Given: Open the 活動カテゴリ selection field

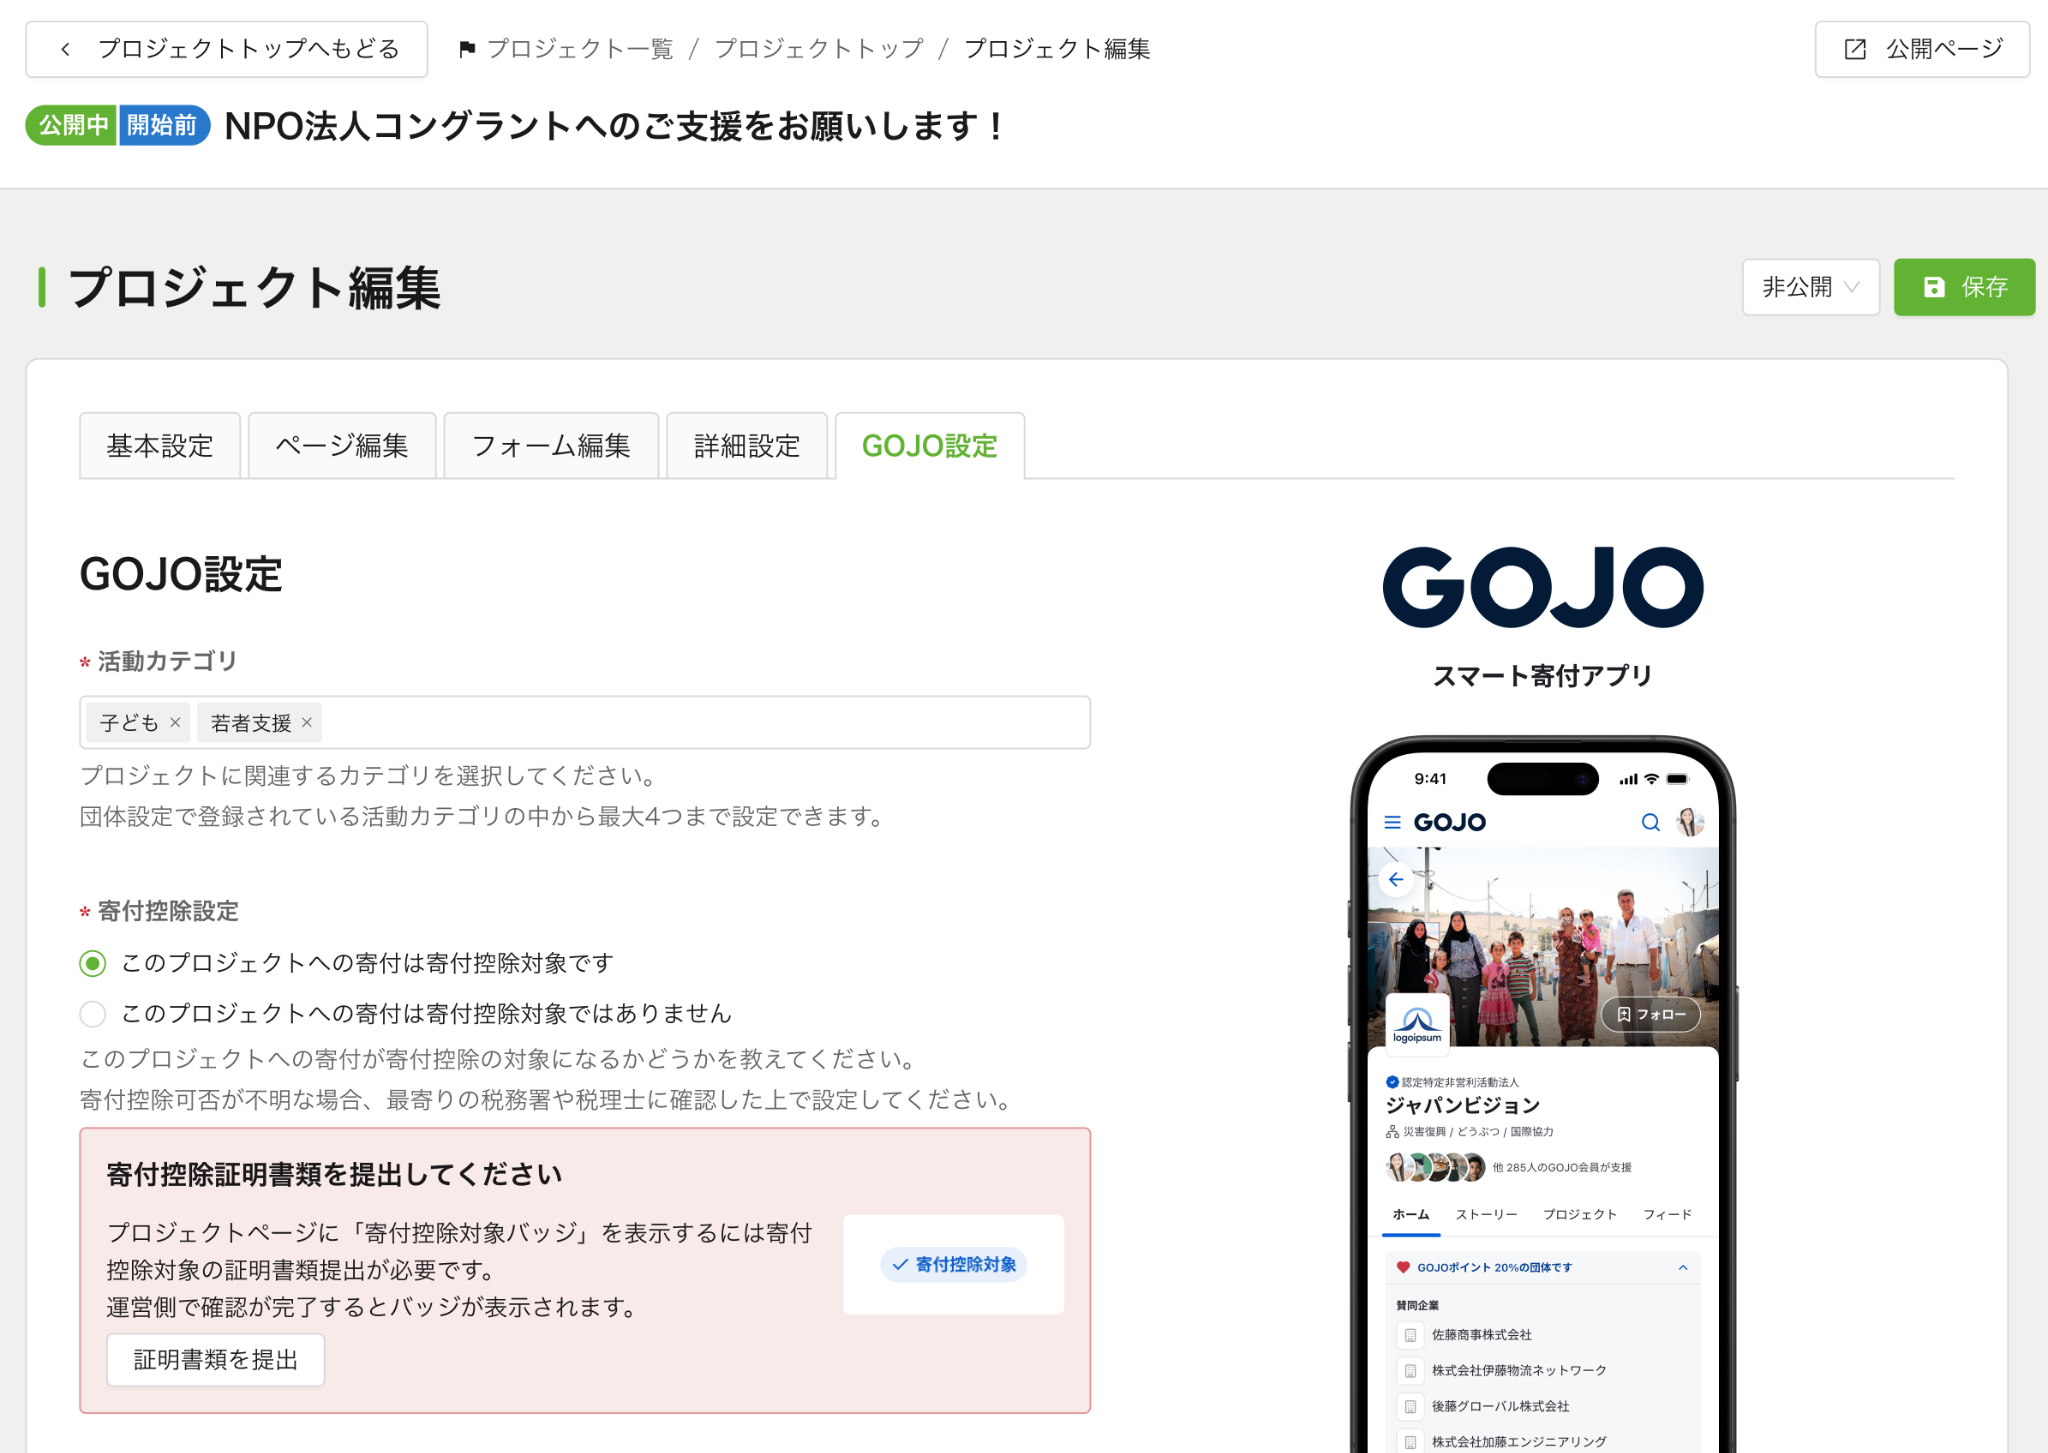Looking at the screenshot, I should click(x=700, y=722).
